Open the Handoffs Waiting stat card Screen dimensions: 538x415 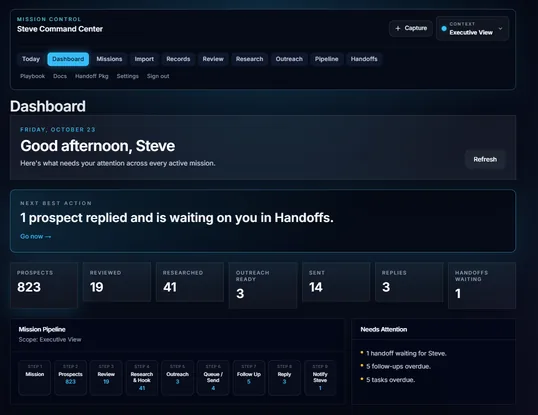[482, 285]
